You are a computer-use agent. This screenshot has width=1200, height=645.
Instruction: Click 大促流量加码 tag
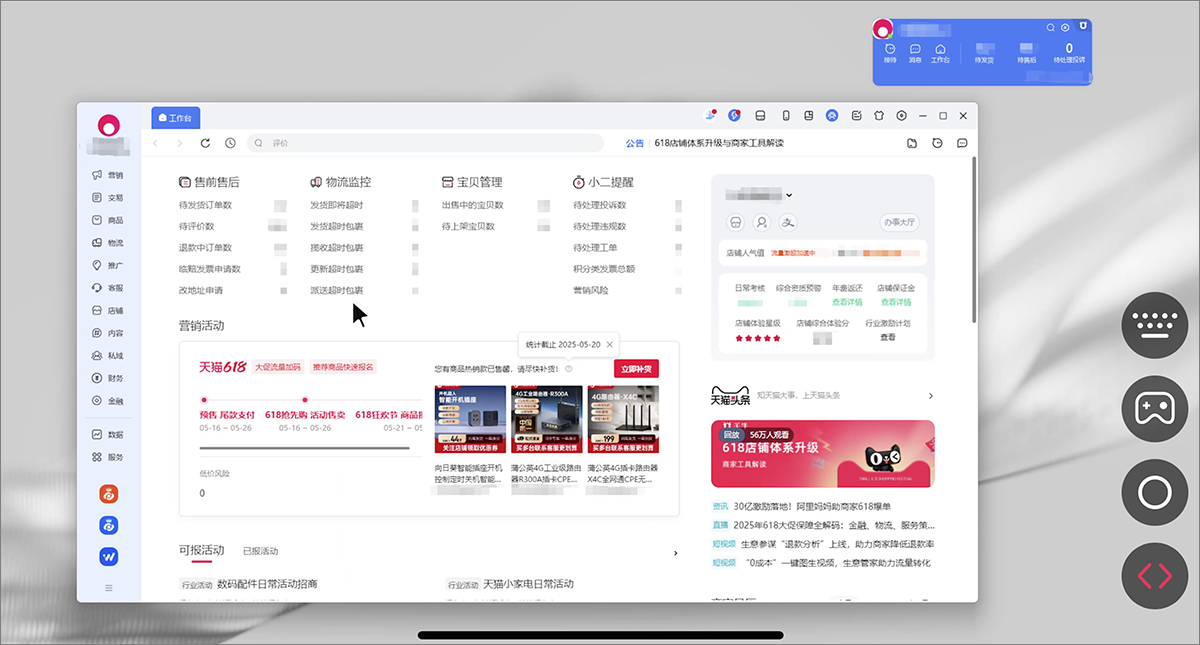click(277, 367)
